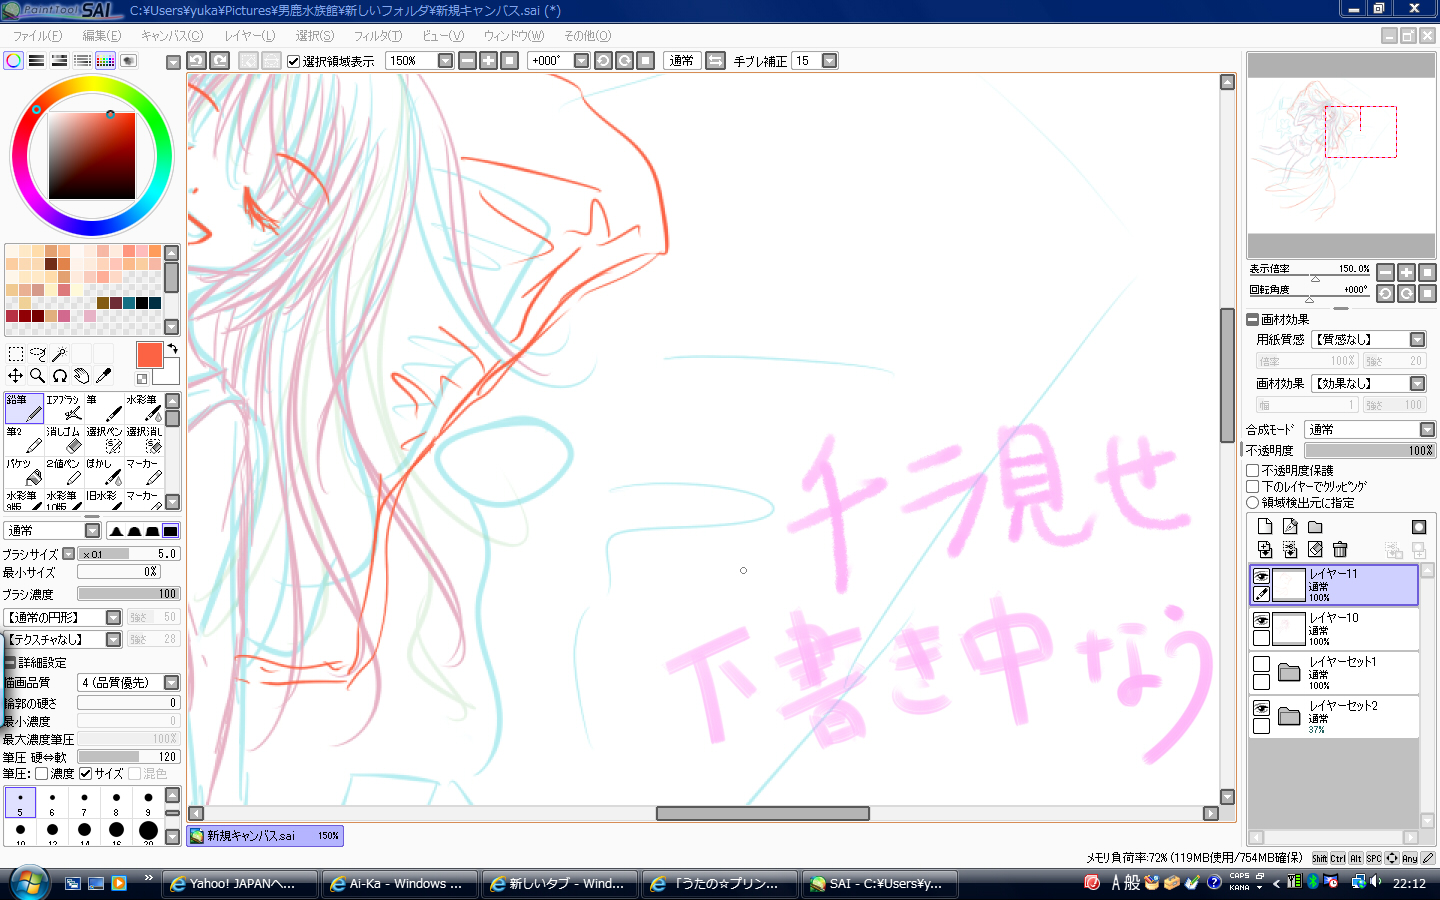This screenshot has width=1440, height=900.
Task: Click the Windows Start button
Action: pyautogui.click(x=30, y=883)
